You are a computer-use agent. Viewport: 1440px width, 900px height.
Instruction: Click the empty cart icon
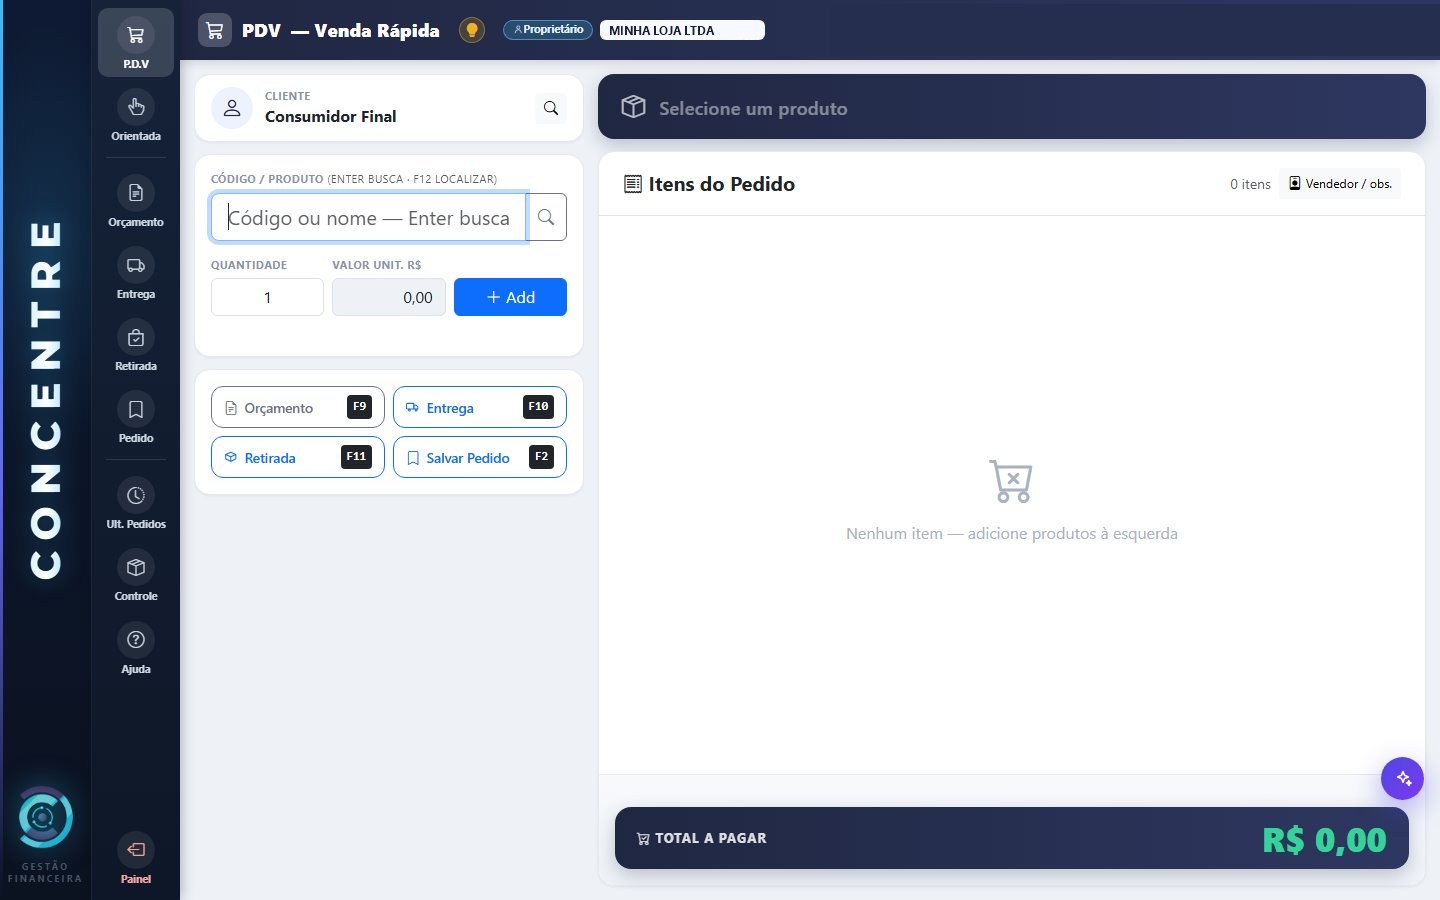[1011, 481]
